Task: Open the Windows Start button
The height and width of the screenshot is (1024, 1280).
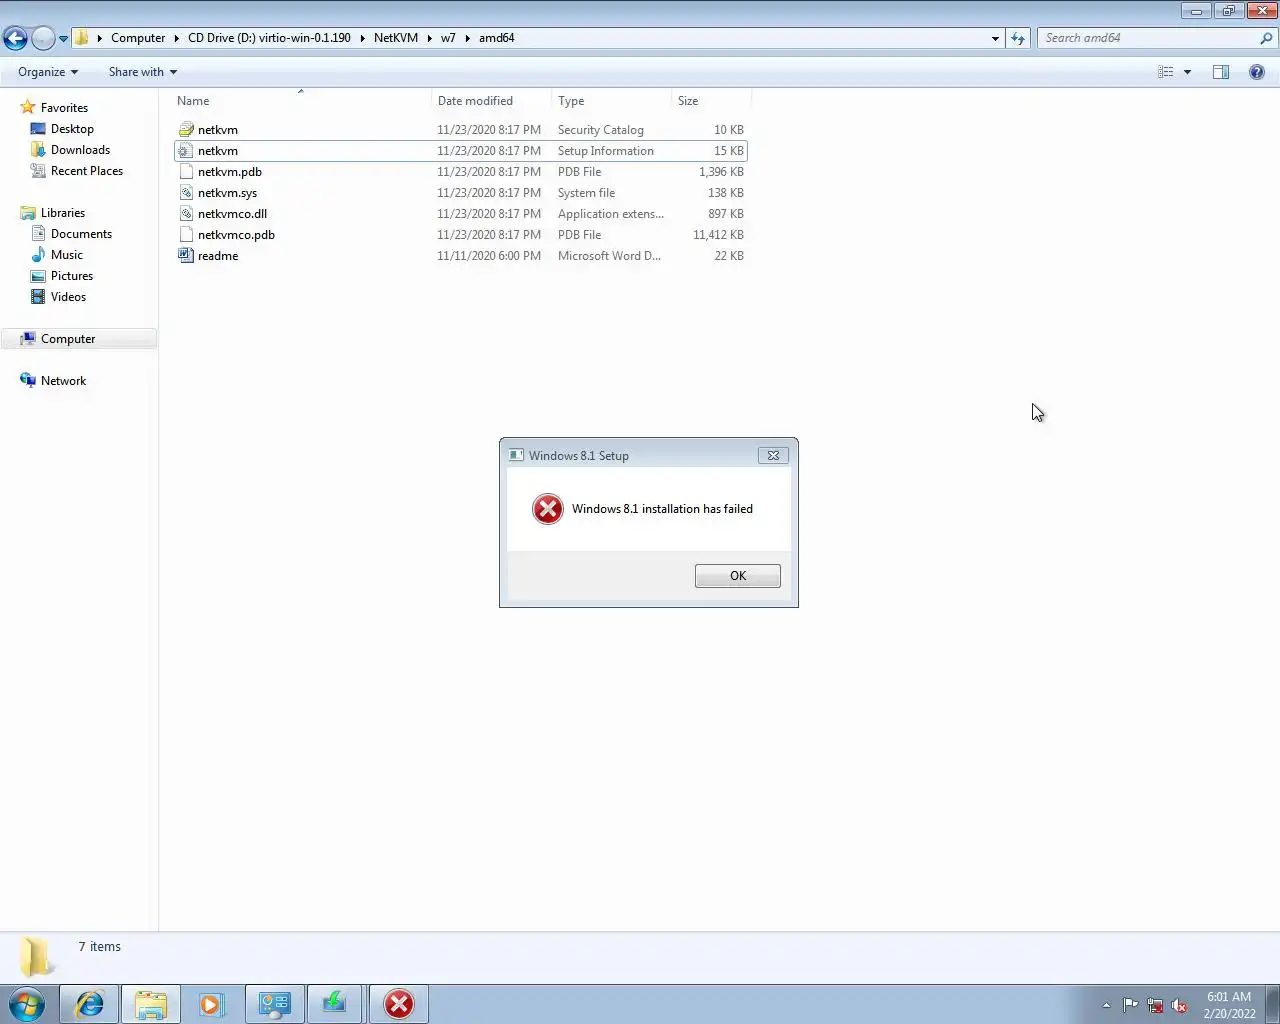Action: pos(27,1004)
